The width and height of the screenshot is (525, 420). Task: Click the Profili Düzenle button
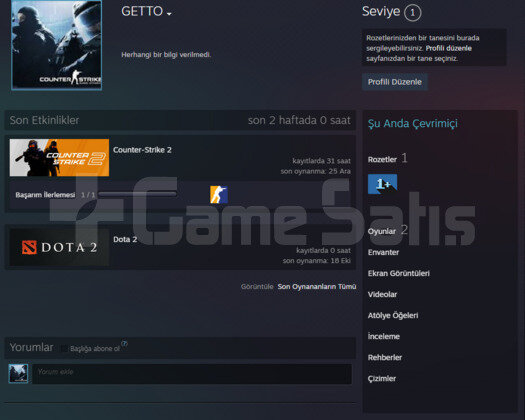(394, 82)
